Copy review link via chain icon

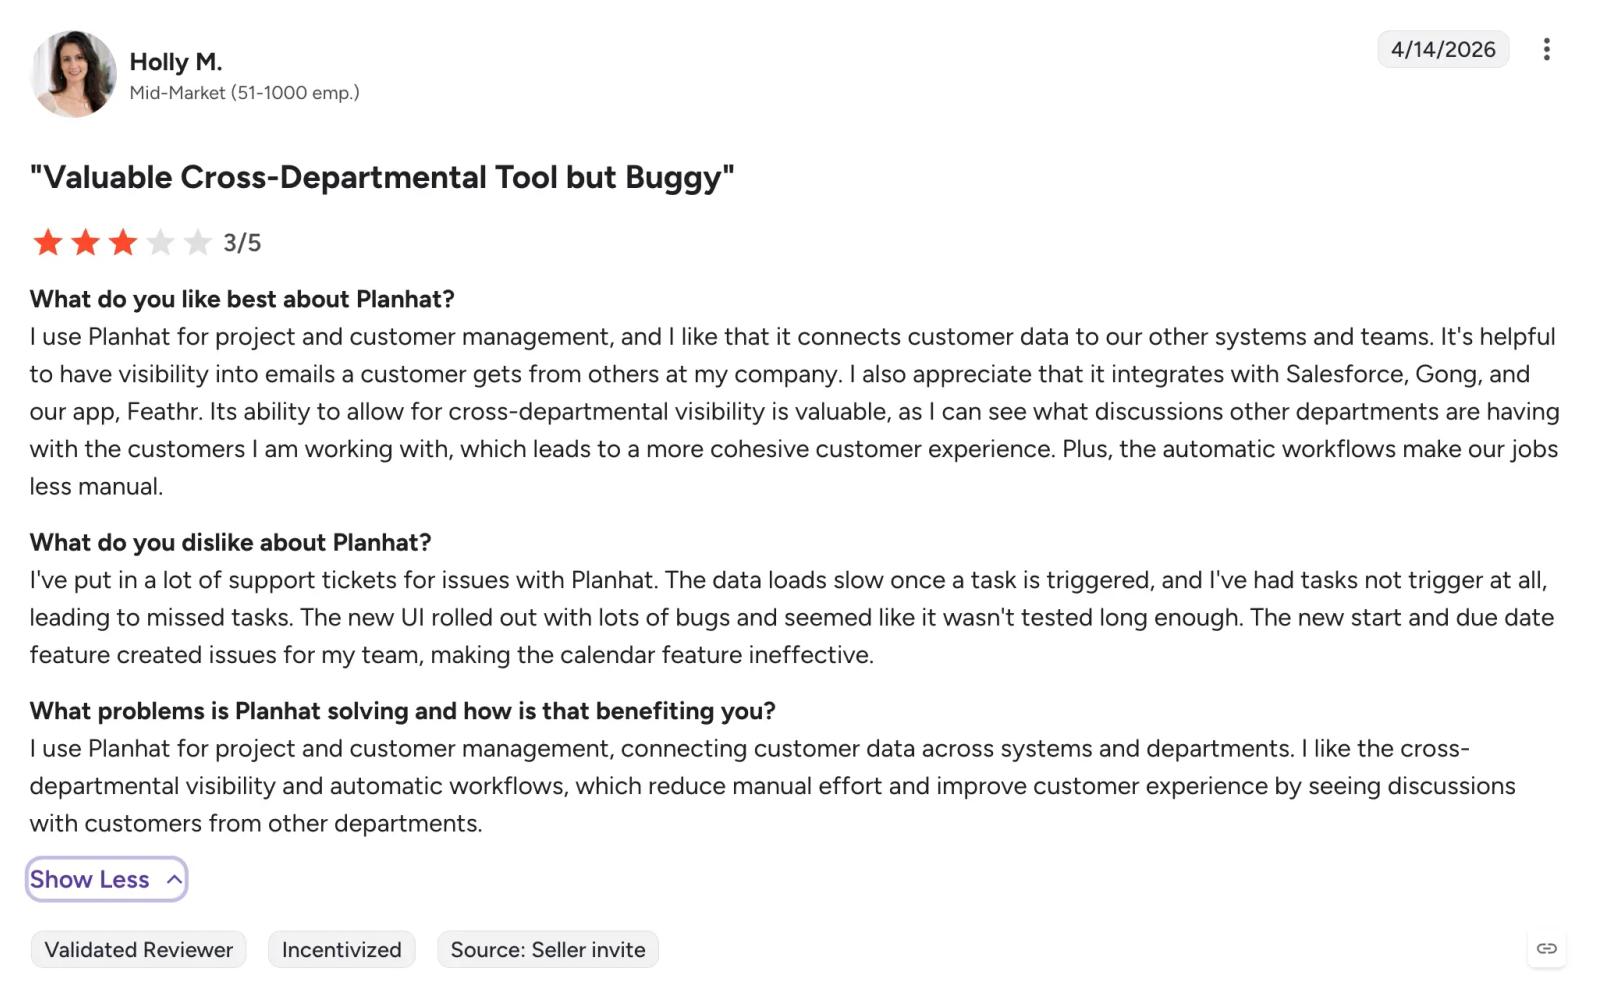(1546, 948)
